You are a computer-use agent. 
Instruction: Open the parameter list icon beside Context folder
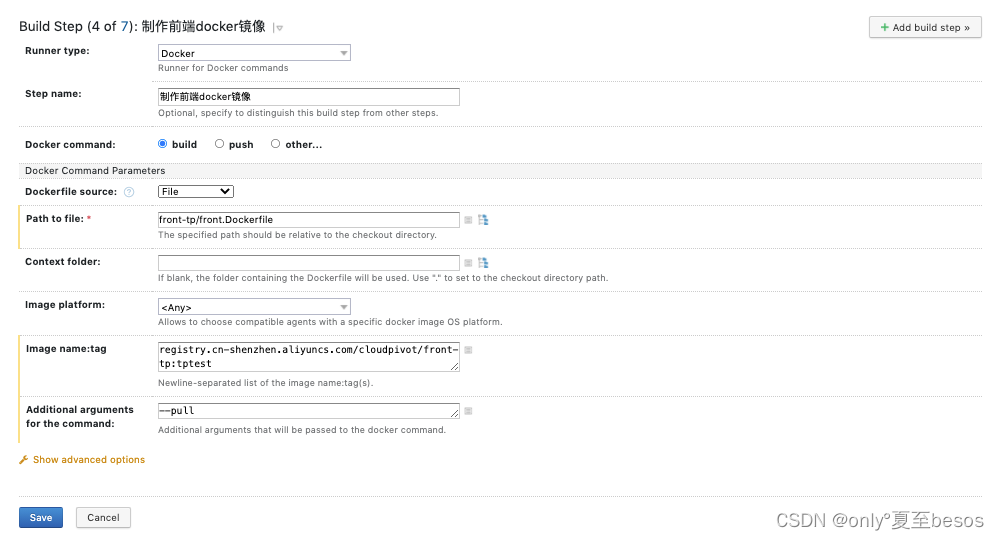(x=468, y=262)
